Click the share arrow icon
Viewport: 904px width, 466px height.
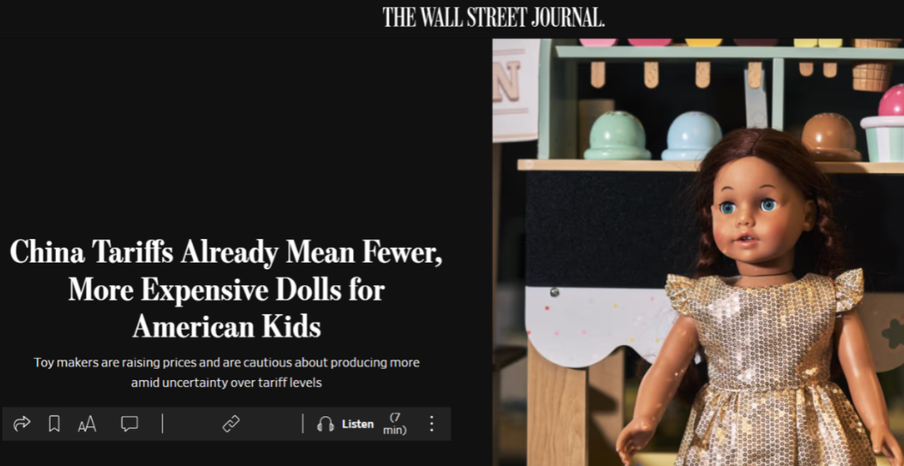click(21, 424)
